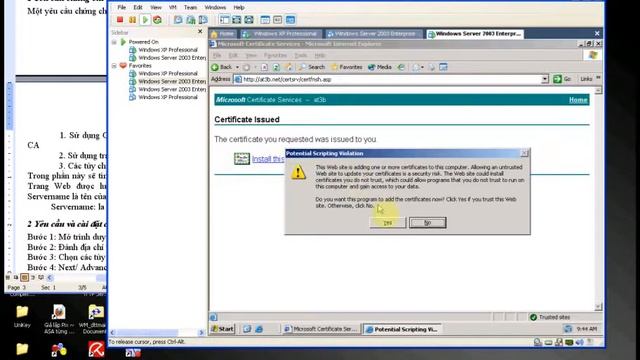This screenshot has height=360, width=640.
Task: Click the Reset VM toolbar icon
Action: (157, 20)
